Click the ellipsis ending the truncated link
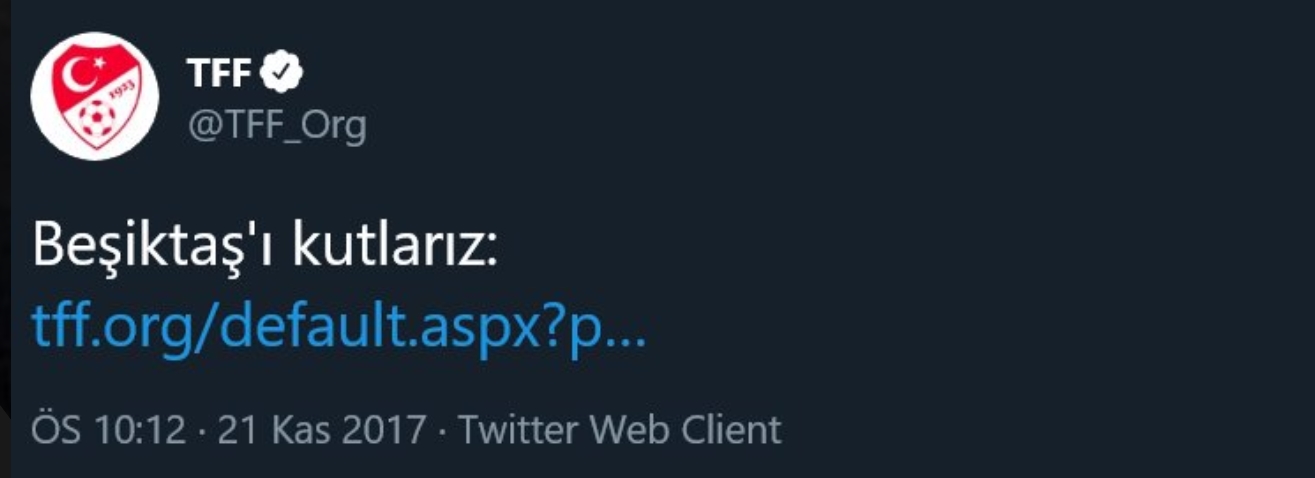The image size is (1315, 478). 624,330
